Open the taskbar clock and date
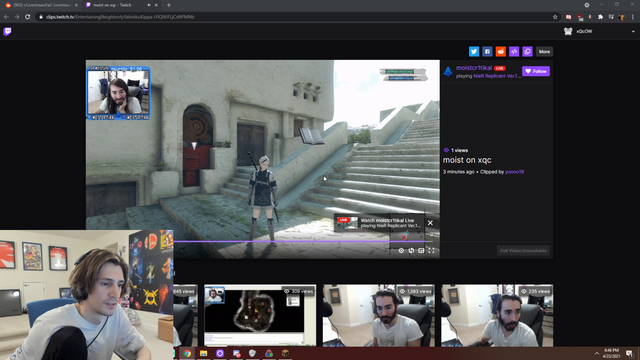640x360 pixels. [611, 353]
